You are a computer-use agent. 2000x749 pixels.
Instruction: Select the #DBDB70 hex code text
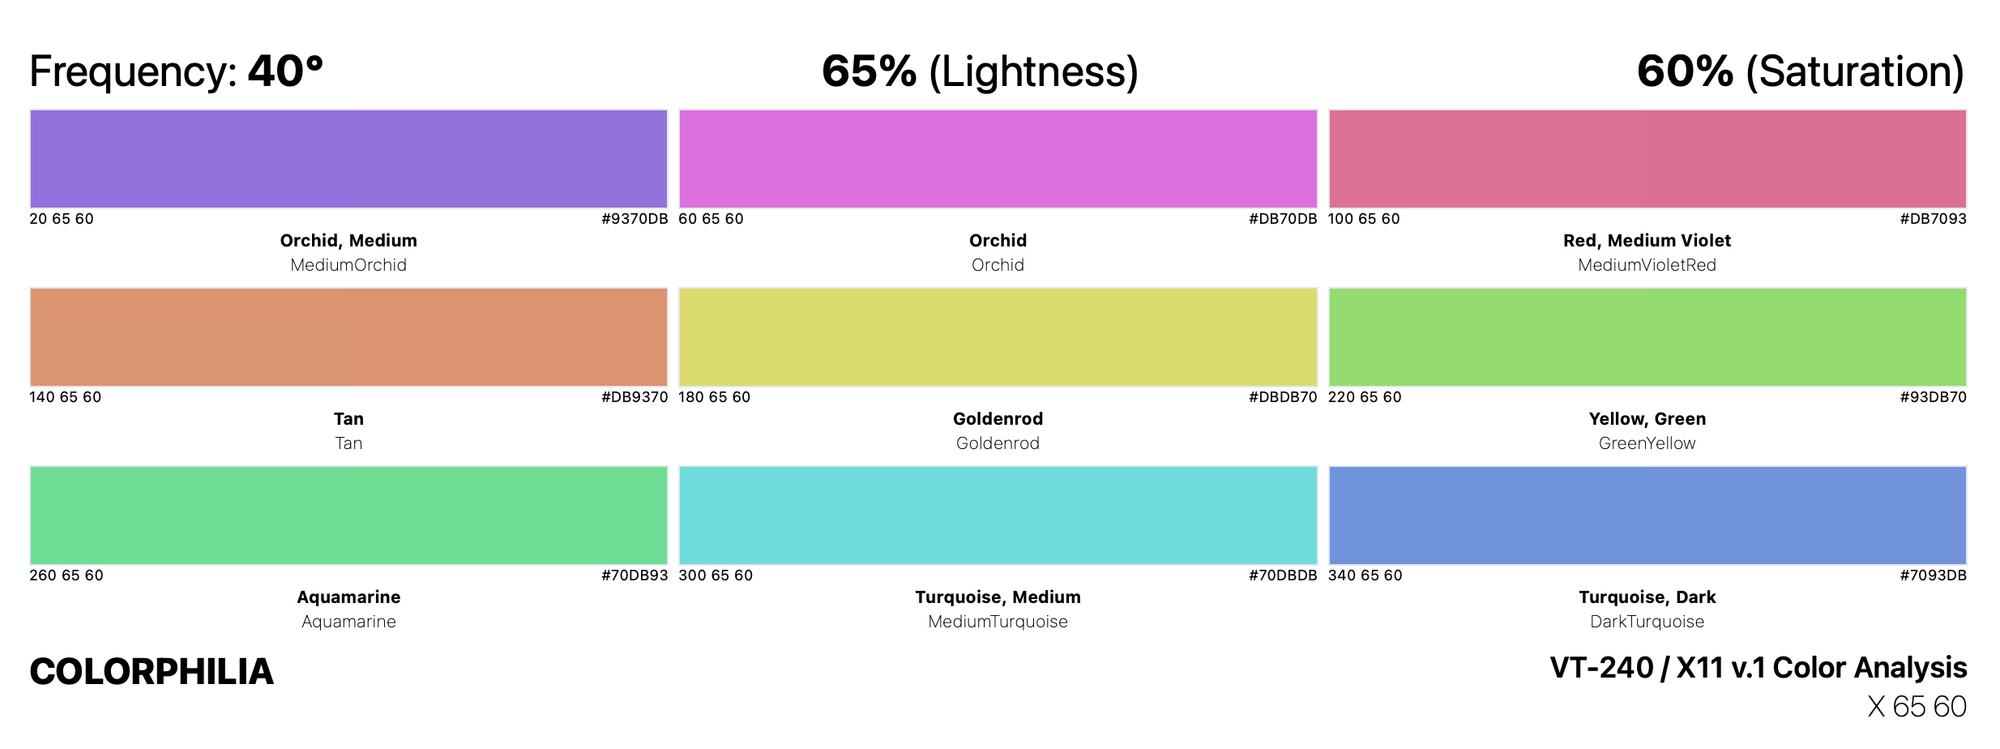click(x=1283, y=397)
